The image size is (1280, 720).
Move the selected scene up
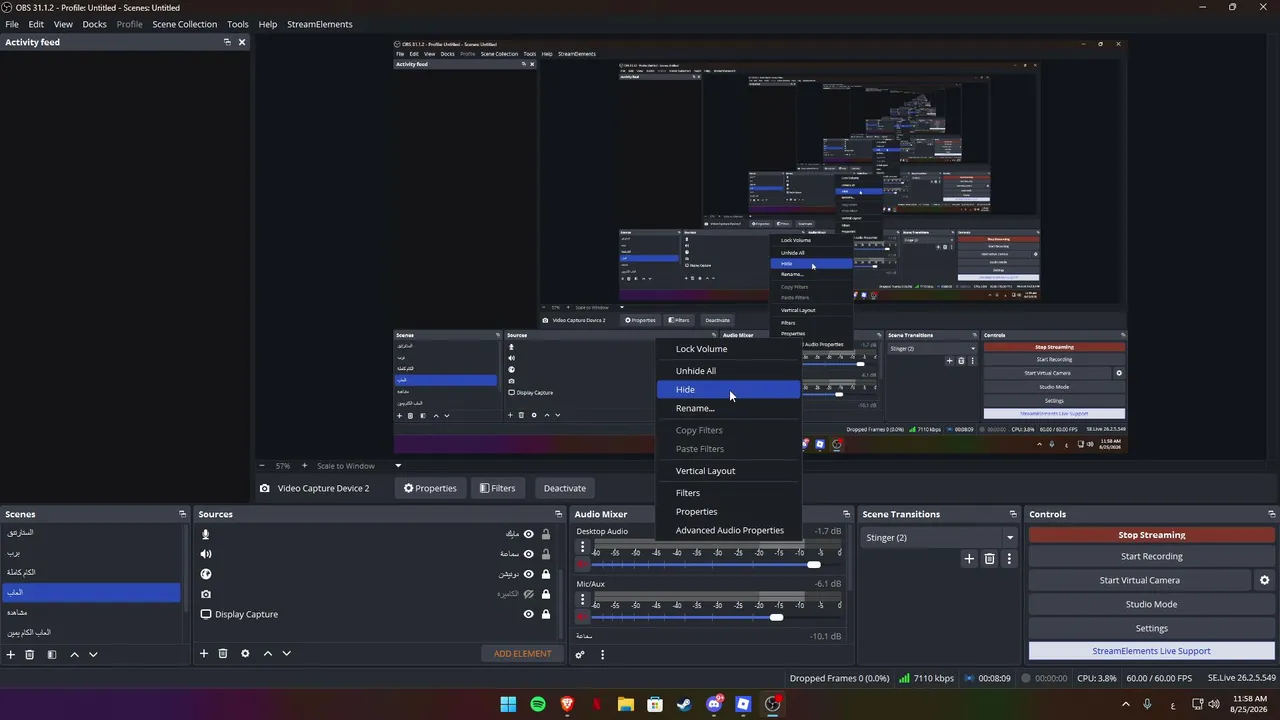(x=74, y=654)
